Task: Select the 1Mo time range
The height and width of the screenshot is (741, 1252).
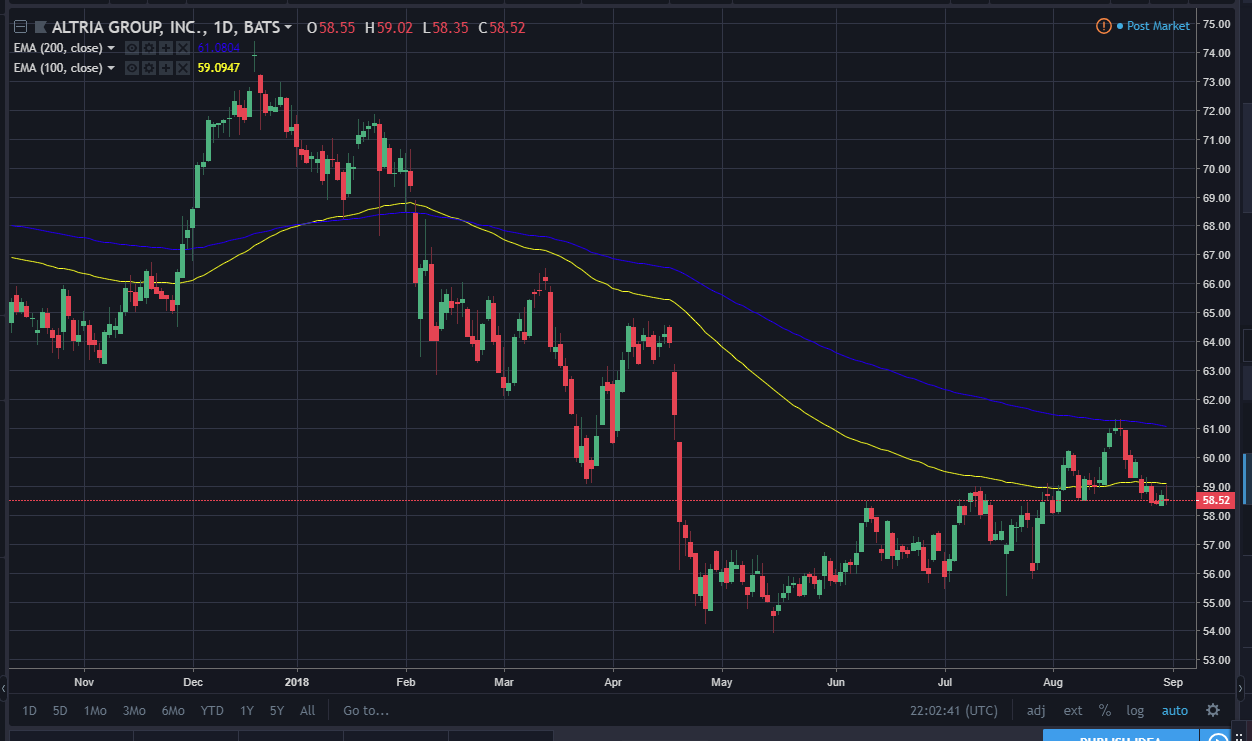Action: [x=95, y=711]
